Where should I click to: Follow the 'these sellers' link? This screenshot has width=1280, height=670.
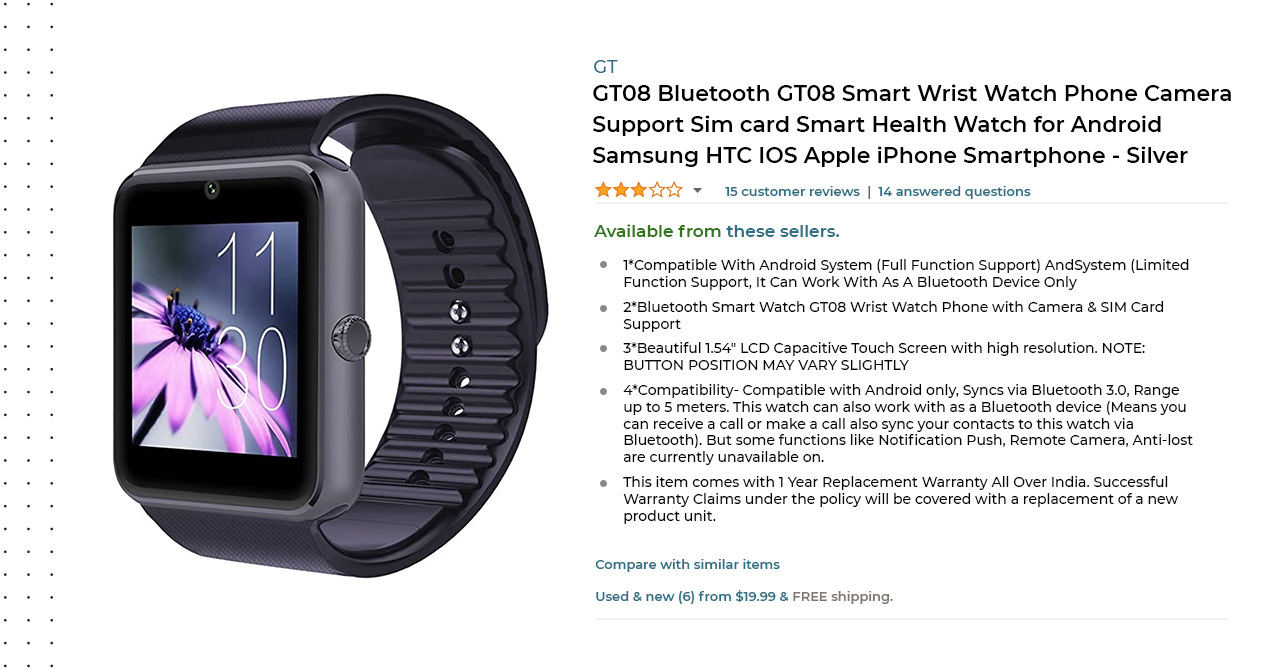(783, 231)
